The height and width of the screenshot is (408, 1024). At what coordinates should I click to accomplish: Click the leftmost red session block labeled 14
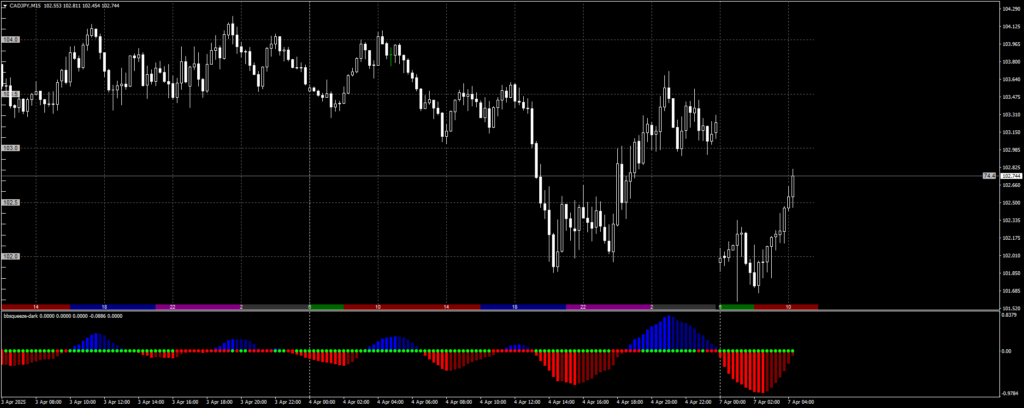pos(36,306)
